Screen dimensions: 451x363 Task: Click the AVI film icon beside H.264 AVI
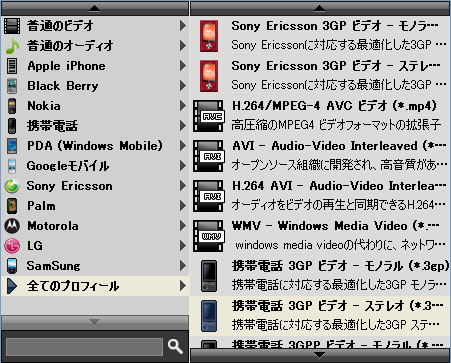[x=209, y=196]
